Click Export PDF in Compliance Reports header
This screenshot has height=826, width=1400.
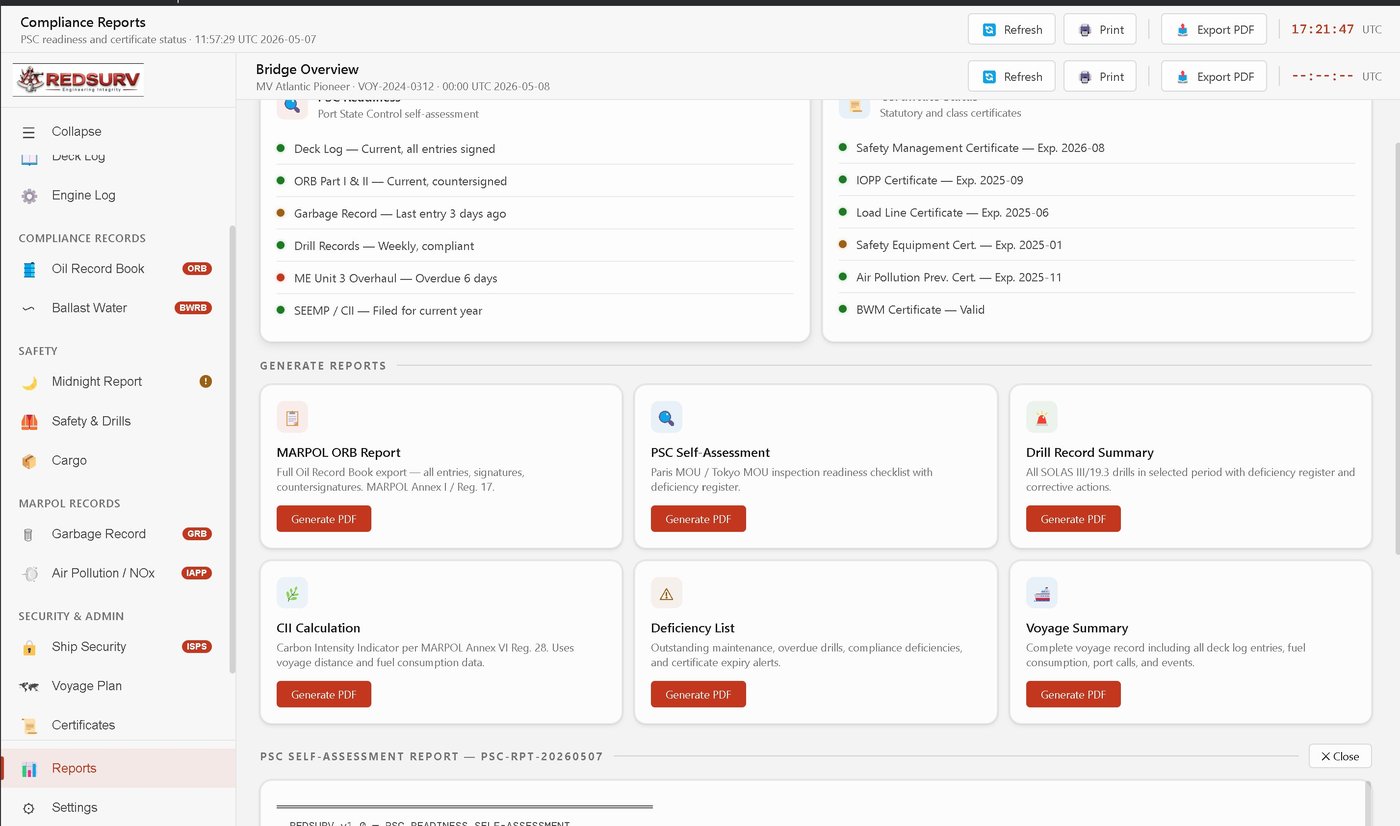click(1214, 30)
